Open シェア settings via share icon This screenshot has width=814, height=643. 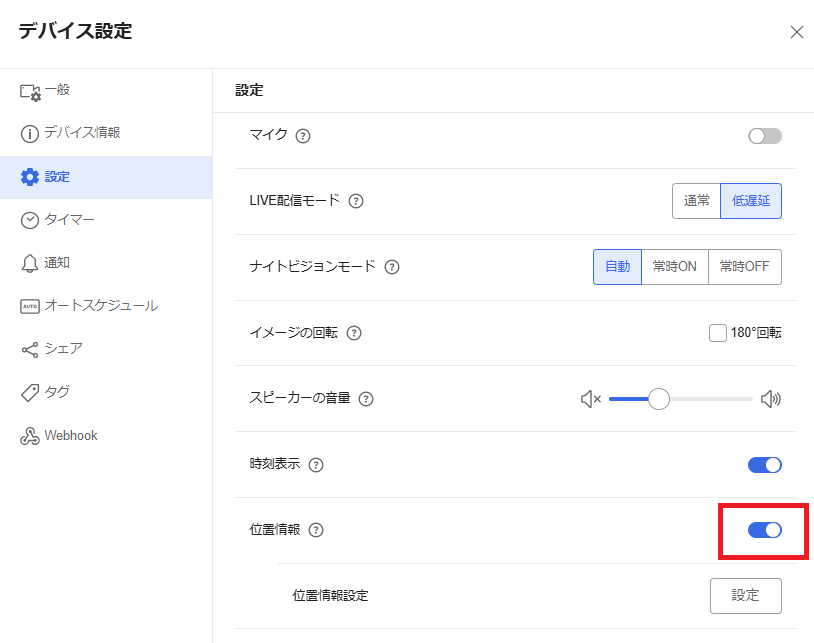pos(30,348)
